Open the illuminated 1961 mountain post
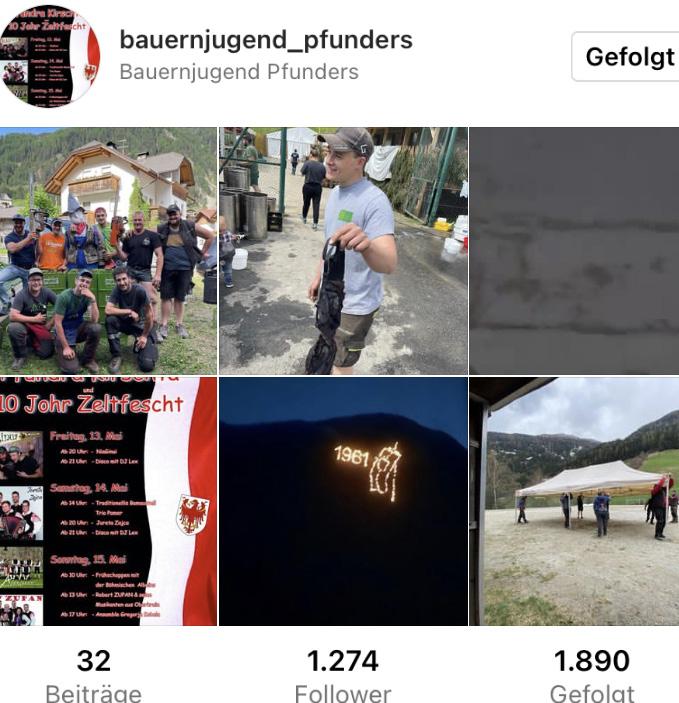The image size is (679, 703). [x=343, y=501]
